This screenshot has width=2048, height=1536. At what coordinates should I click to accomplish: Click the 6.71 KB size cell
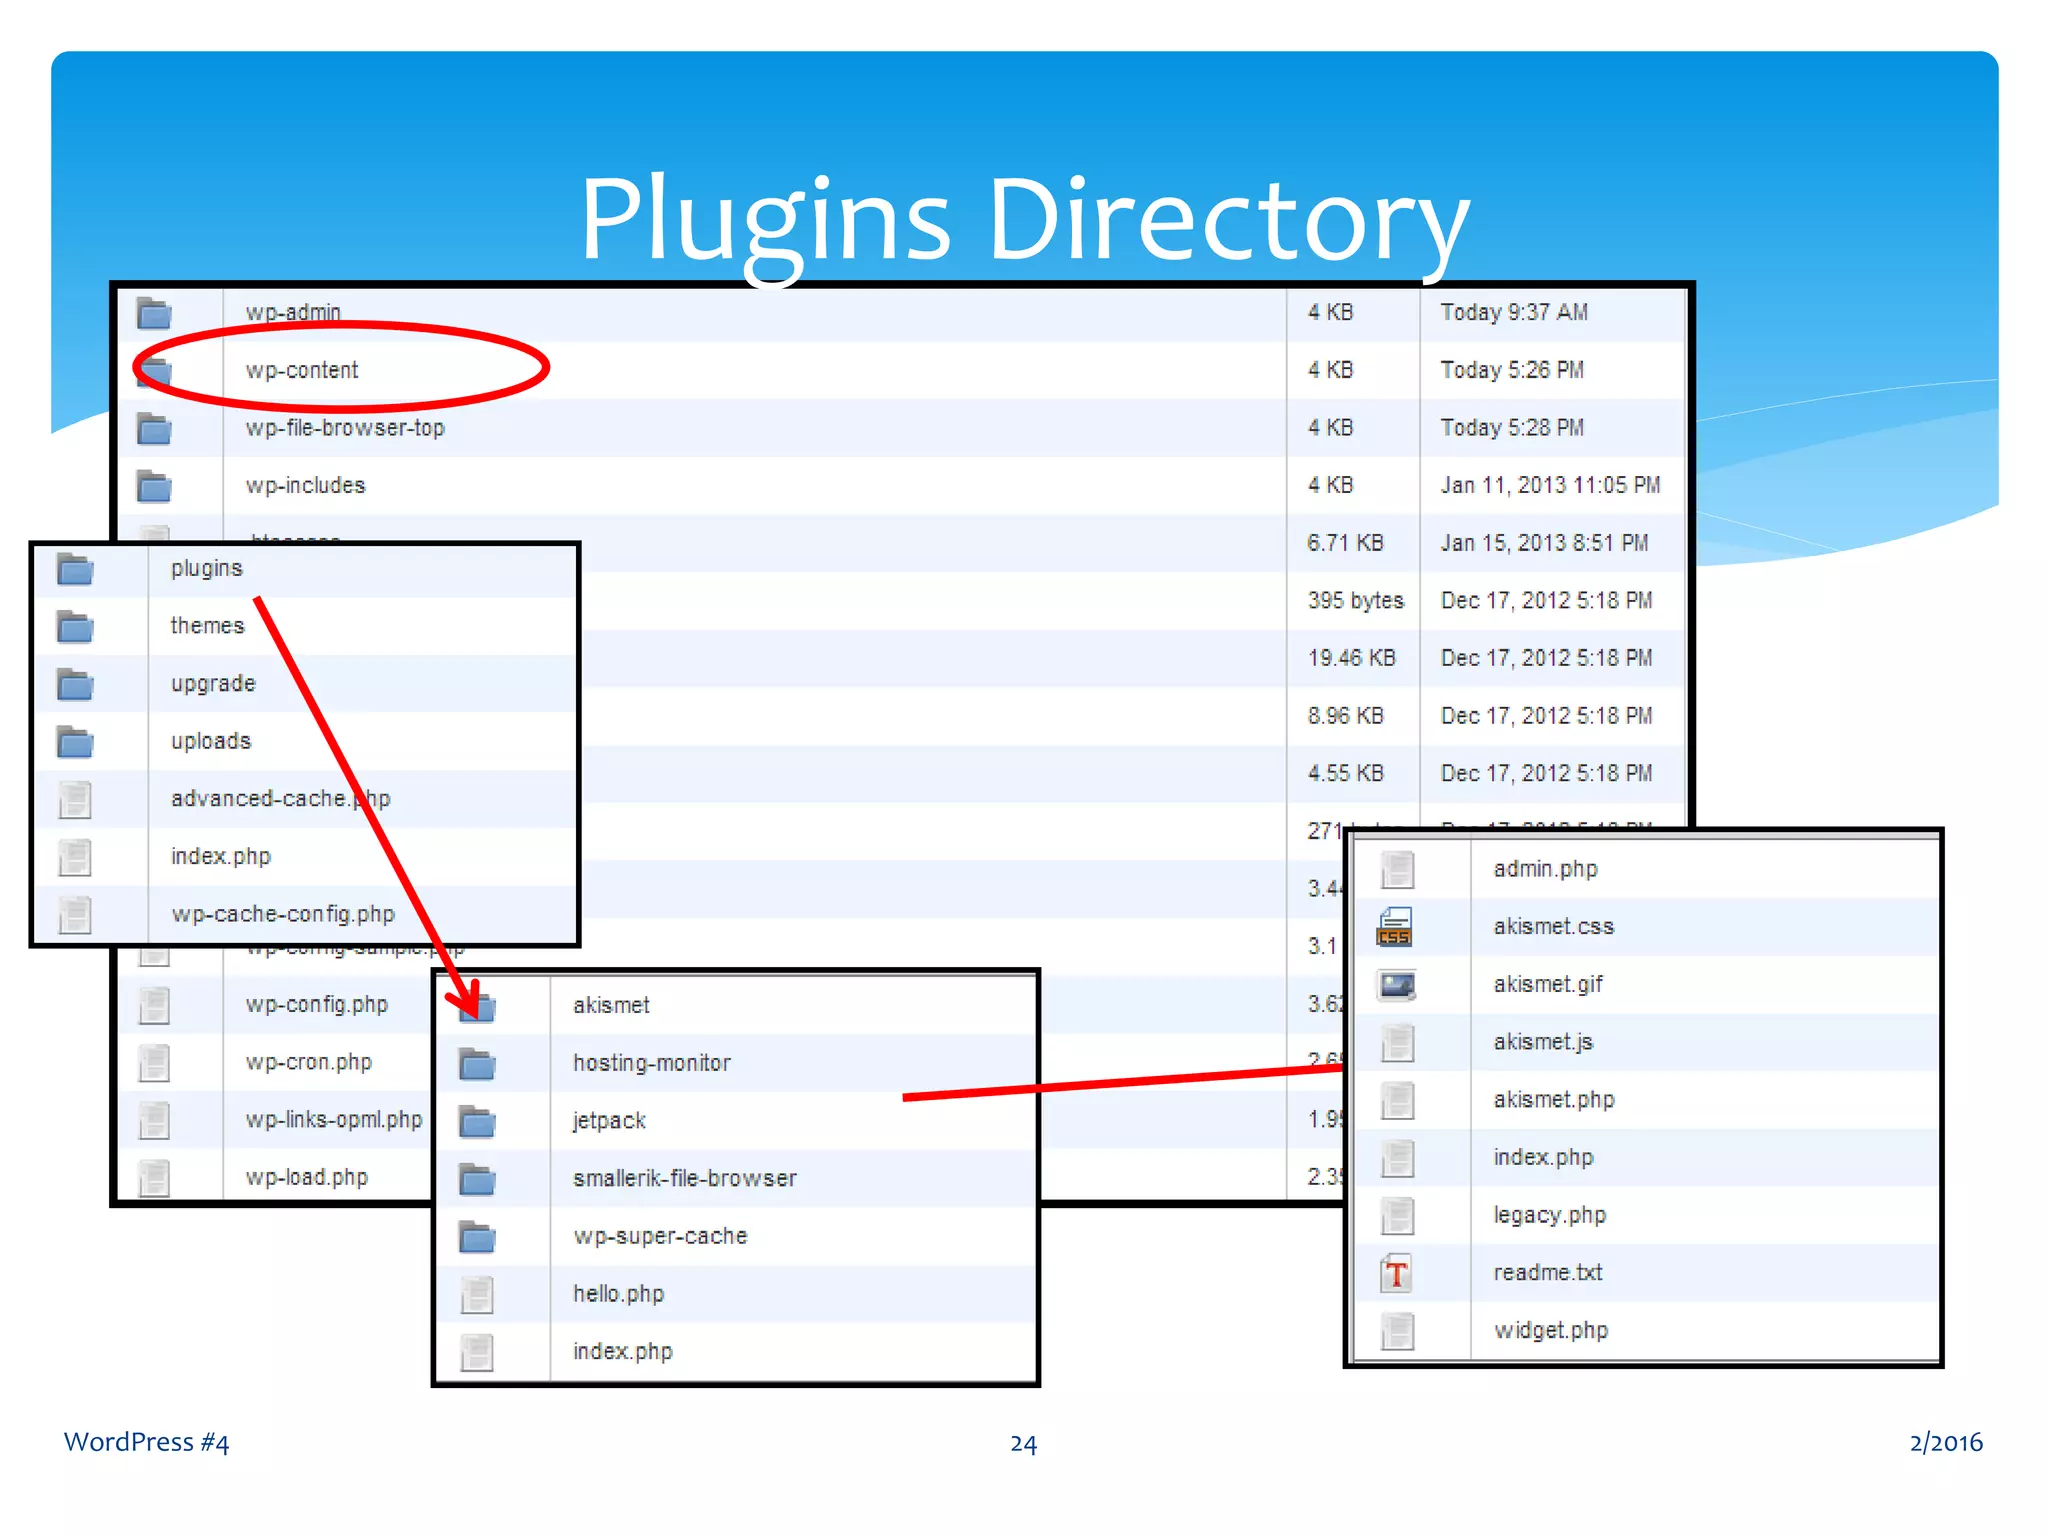tap(1345, 543)
